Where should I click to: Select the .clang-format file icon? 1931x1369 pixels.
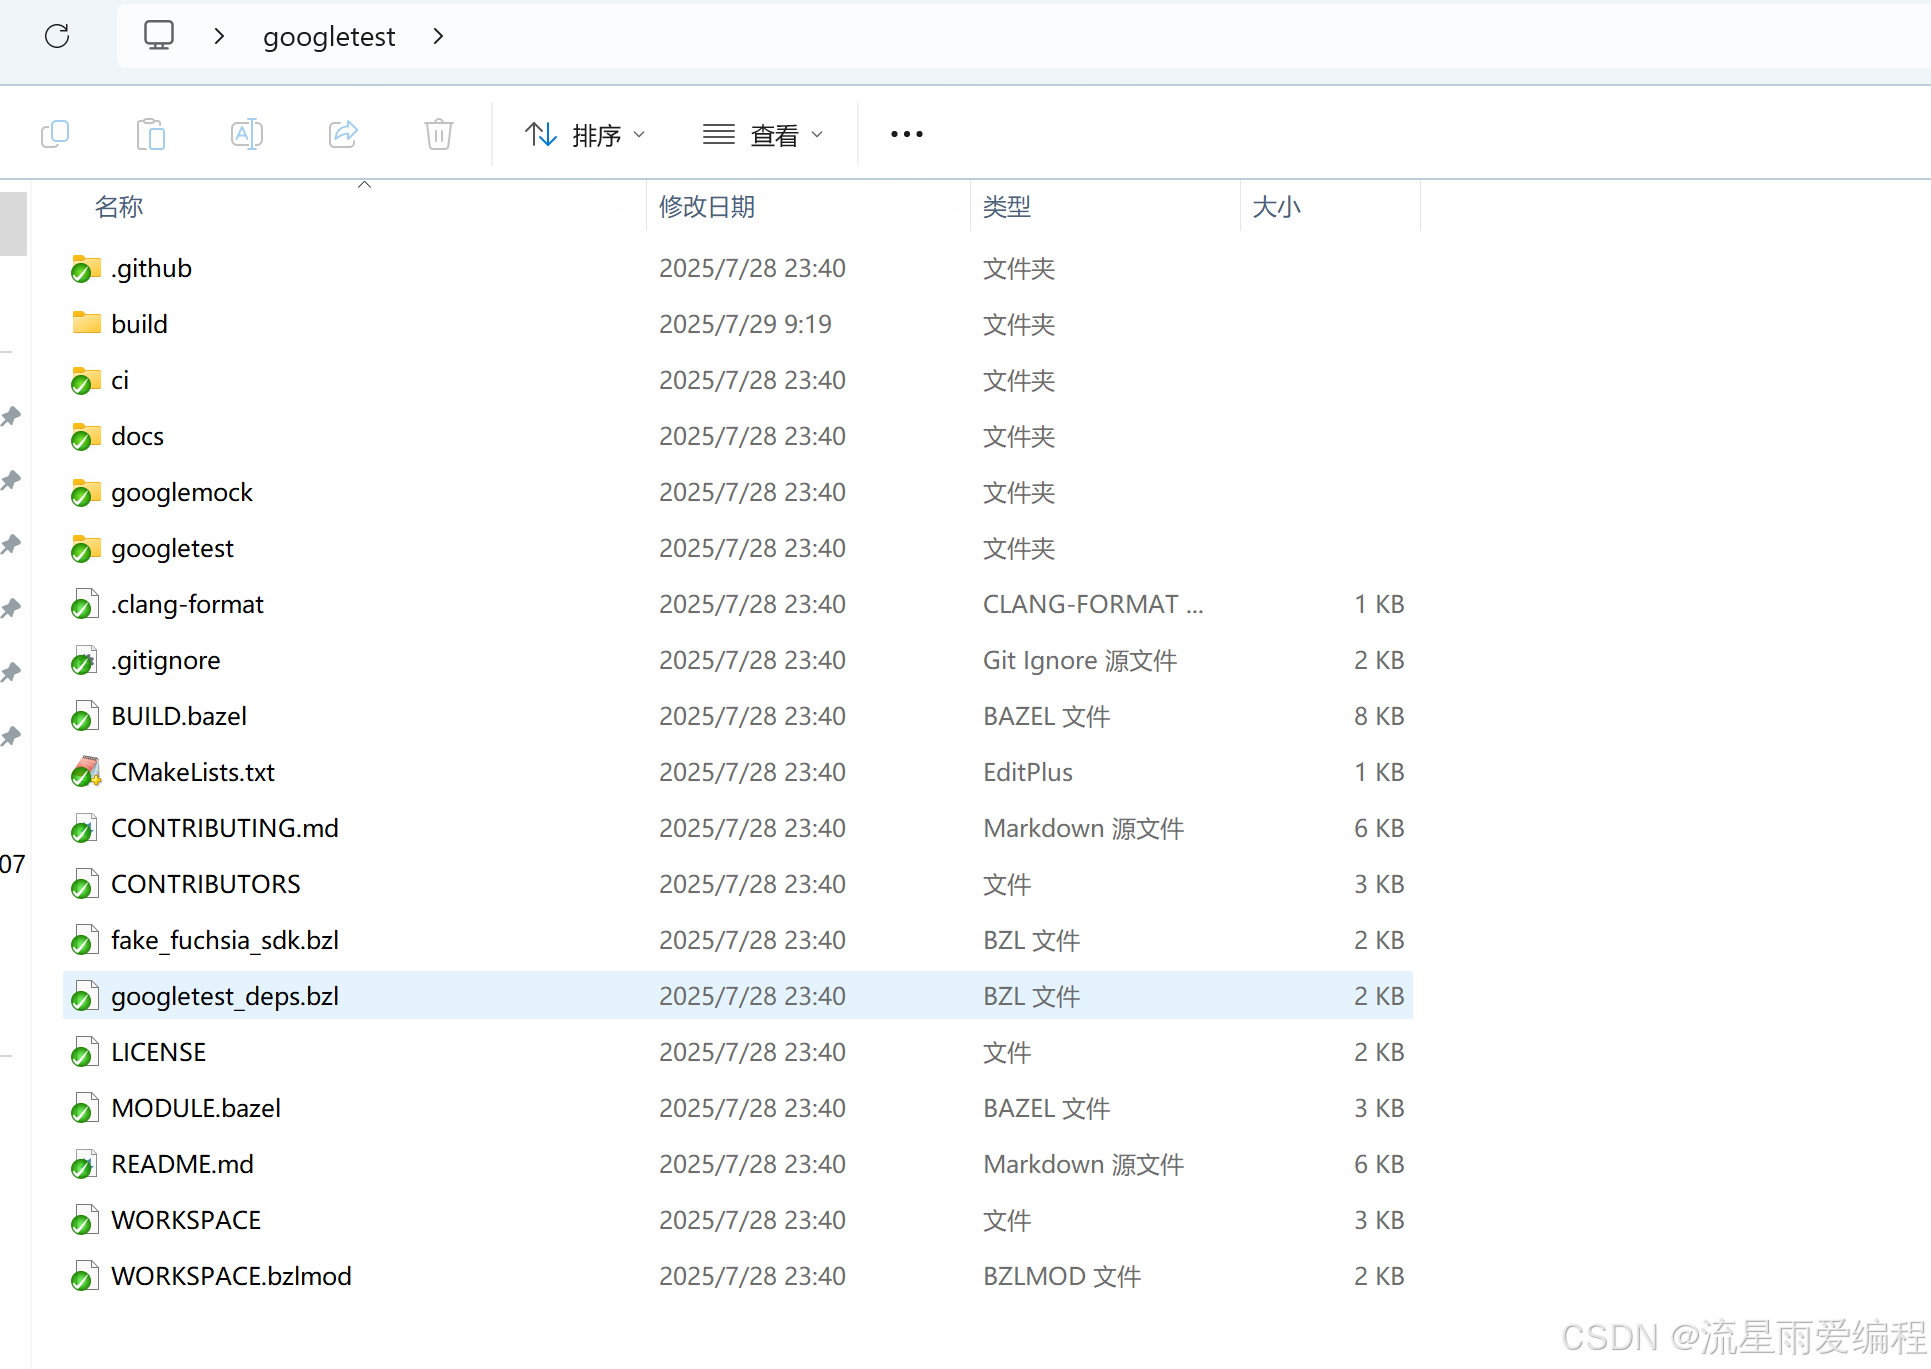coord(86,604)
